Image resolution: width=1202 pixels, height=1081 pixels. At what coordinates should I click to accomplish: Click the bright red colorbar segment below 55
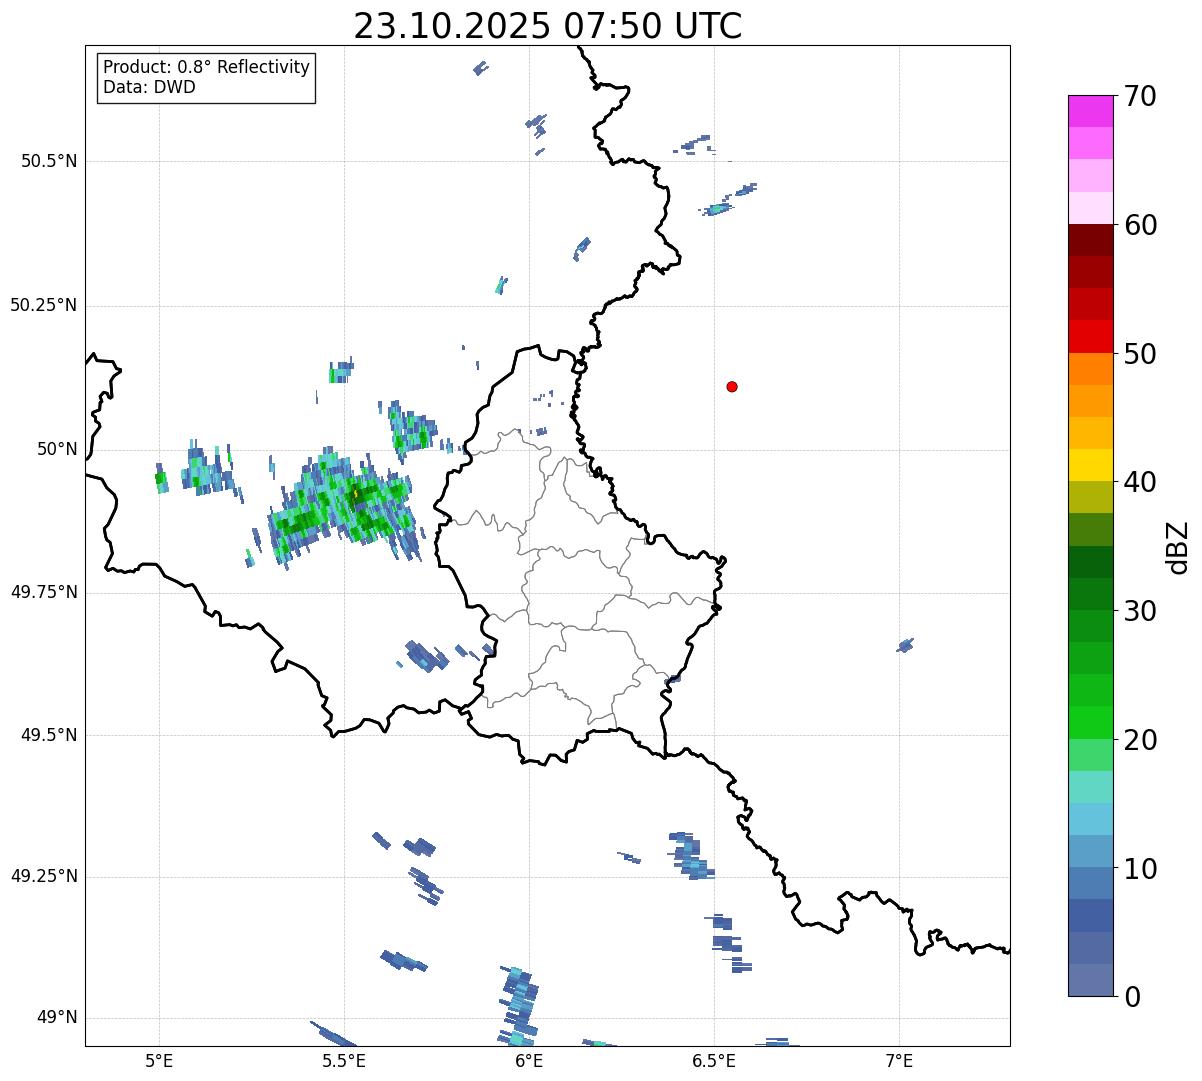(1091, 336)
